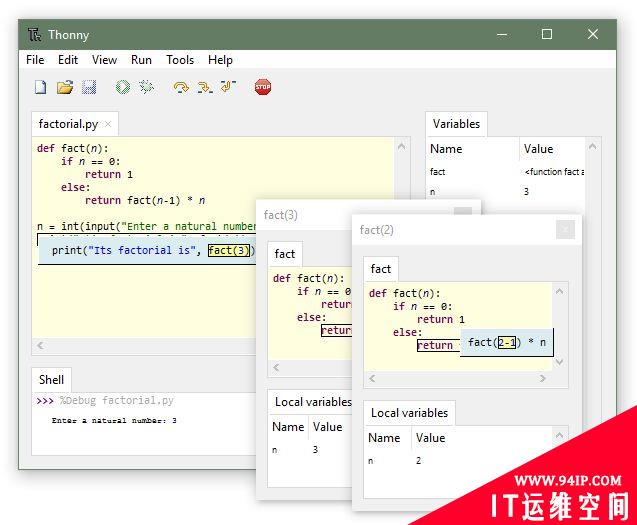Screen dimensions: 637x525
Task: Click the 'def fact(n):' line in main editor
Action: click(x=73, y=148)
